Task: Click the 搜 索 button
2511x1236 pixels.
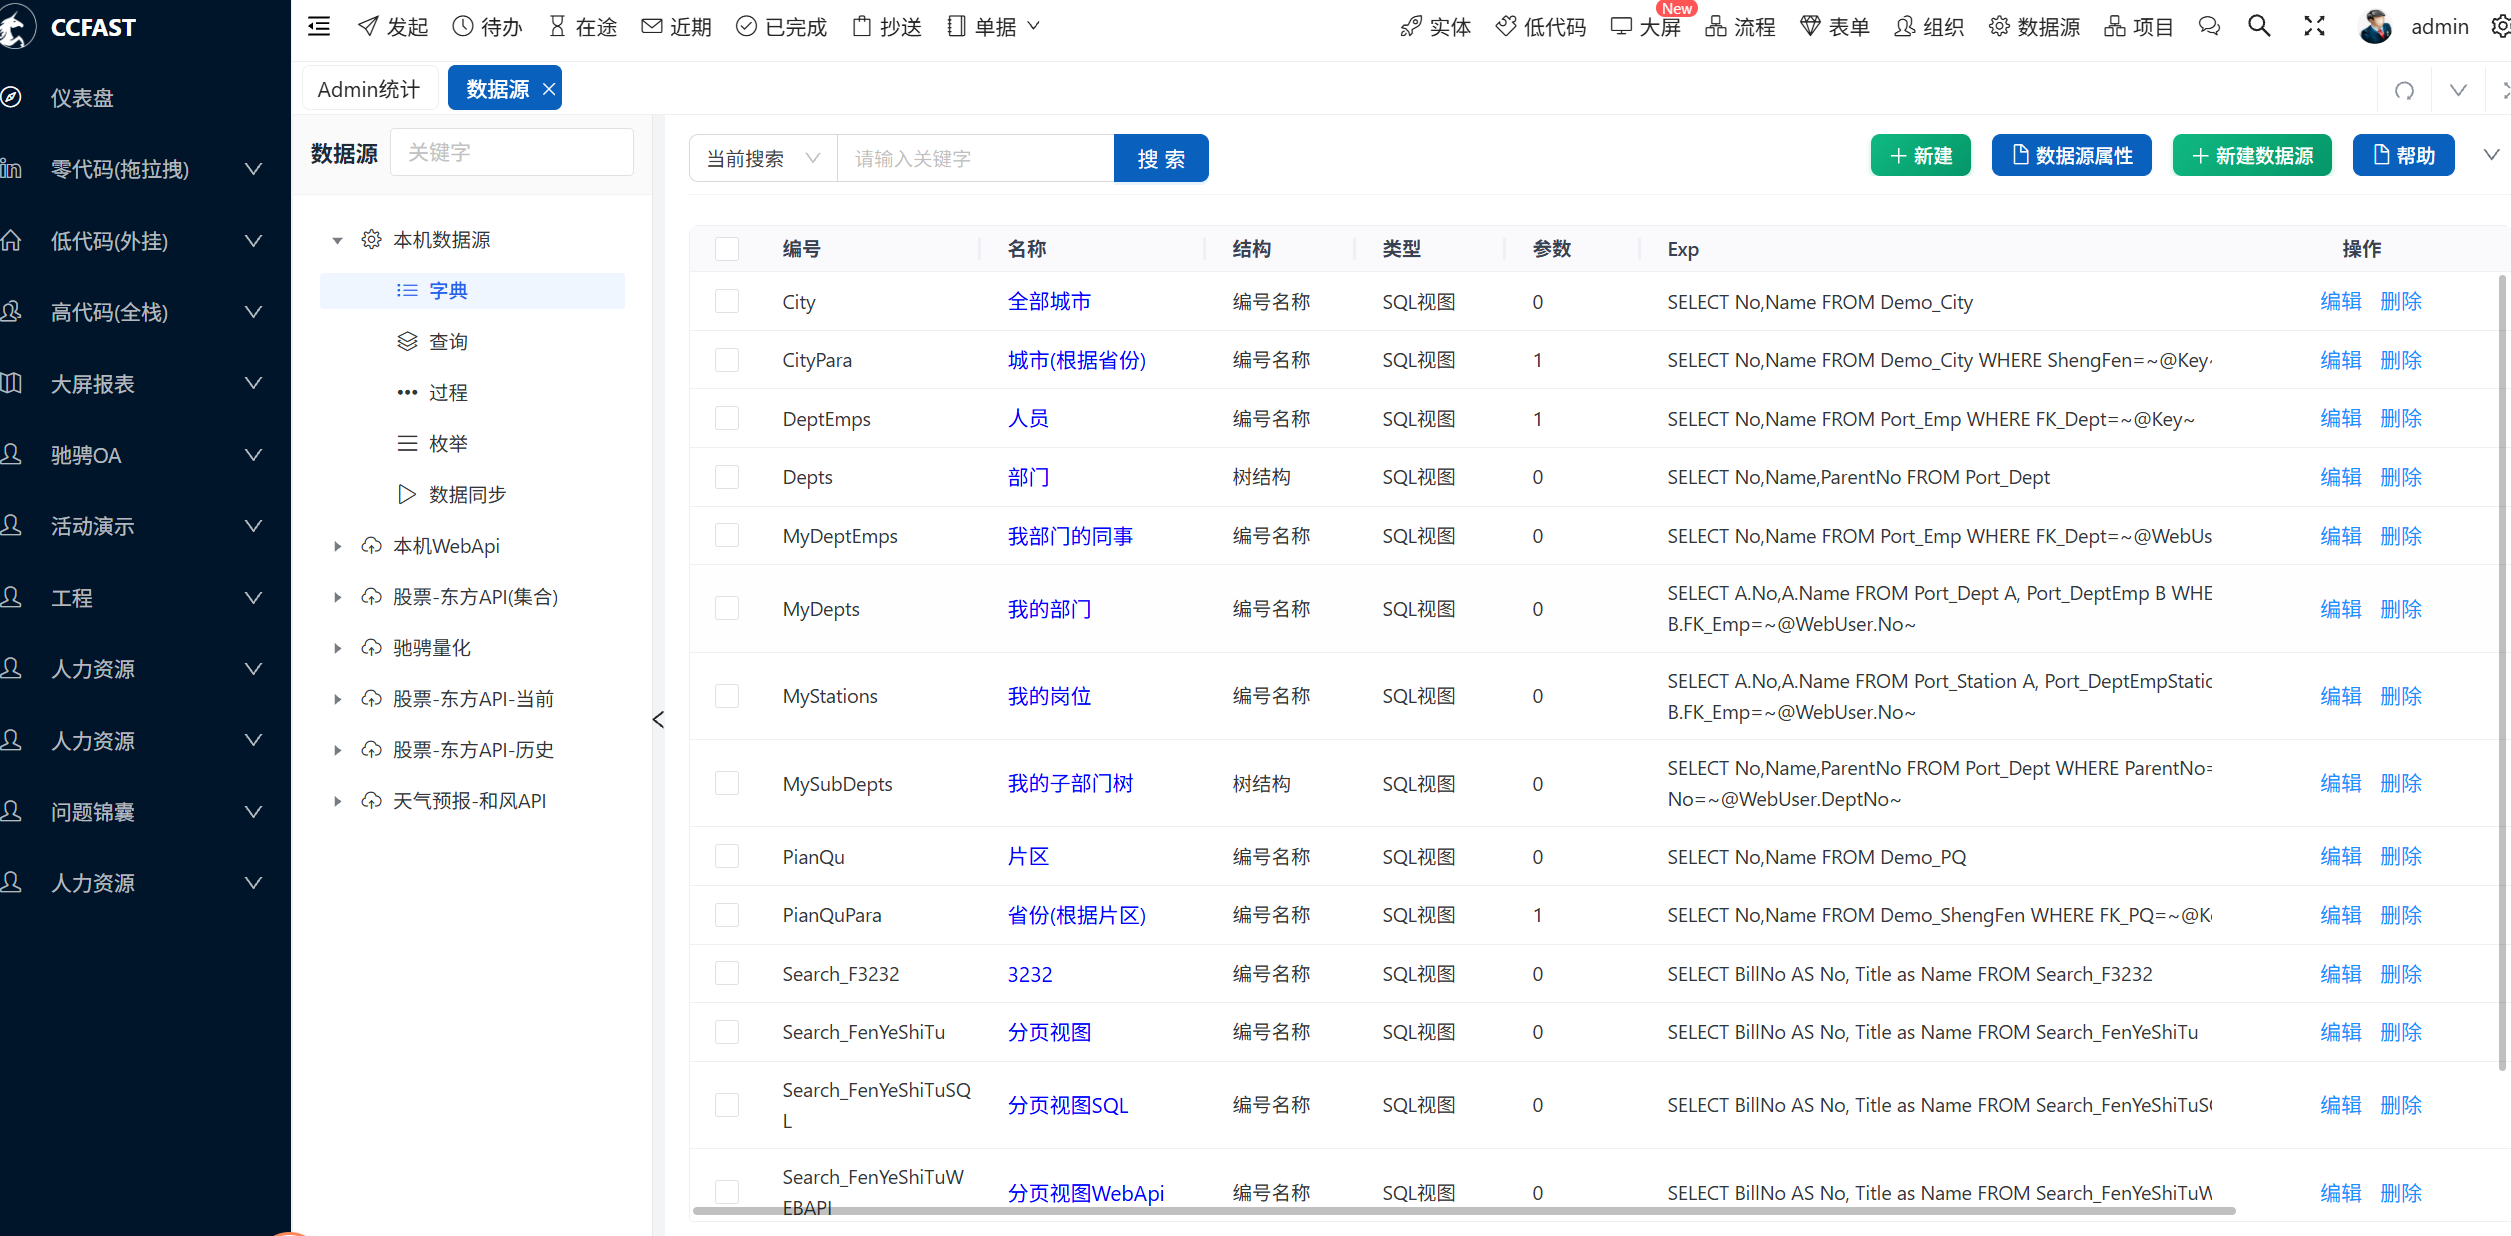Action: pos(1161,158)
